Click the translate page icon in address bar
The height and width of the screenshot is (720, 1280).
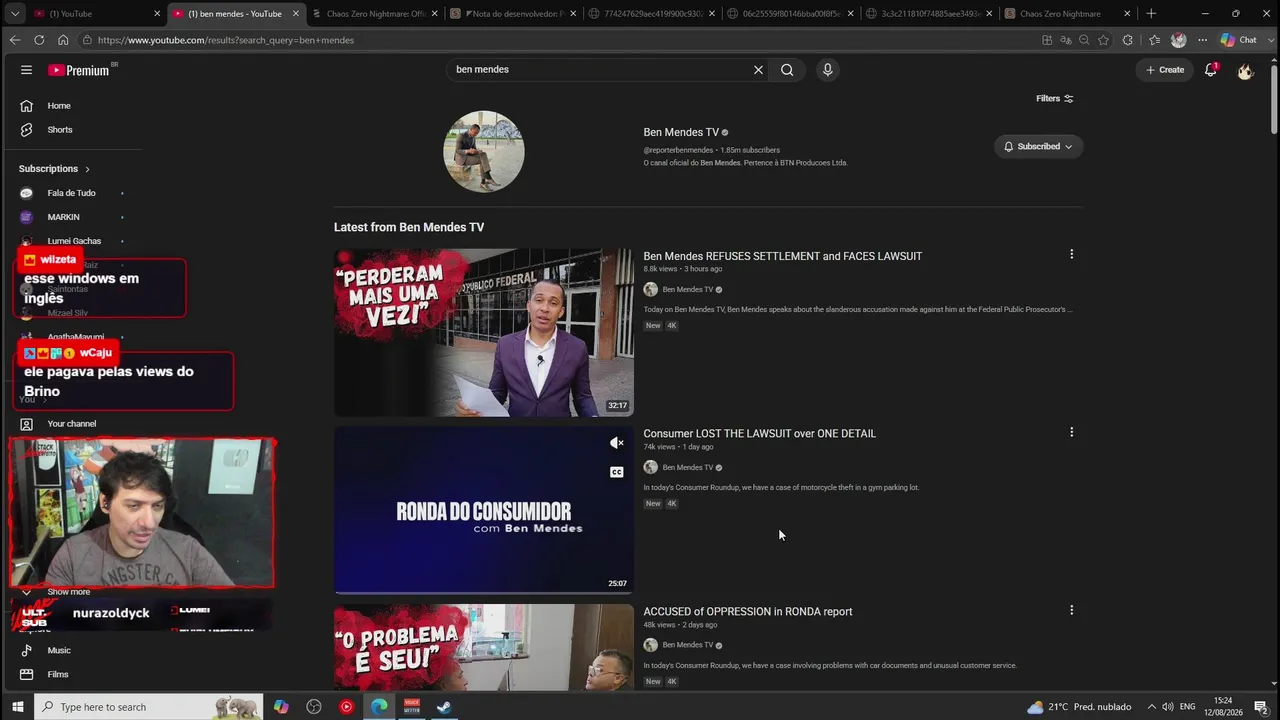pos(1065,40)
